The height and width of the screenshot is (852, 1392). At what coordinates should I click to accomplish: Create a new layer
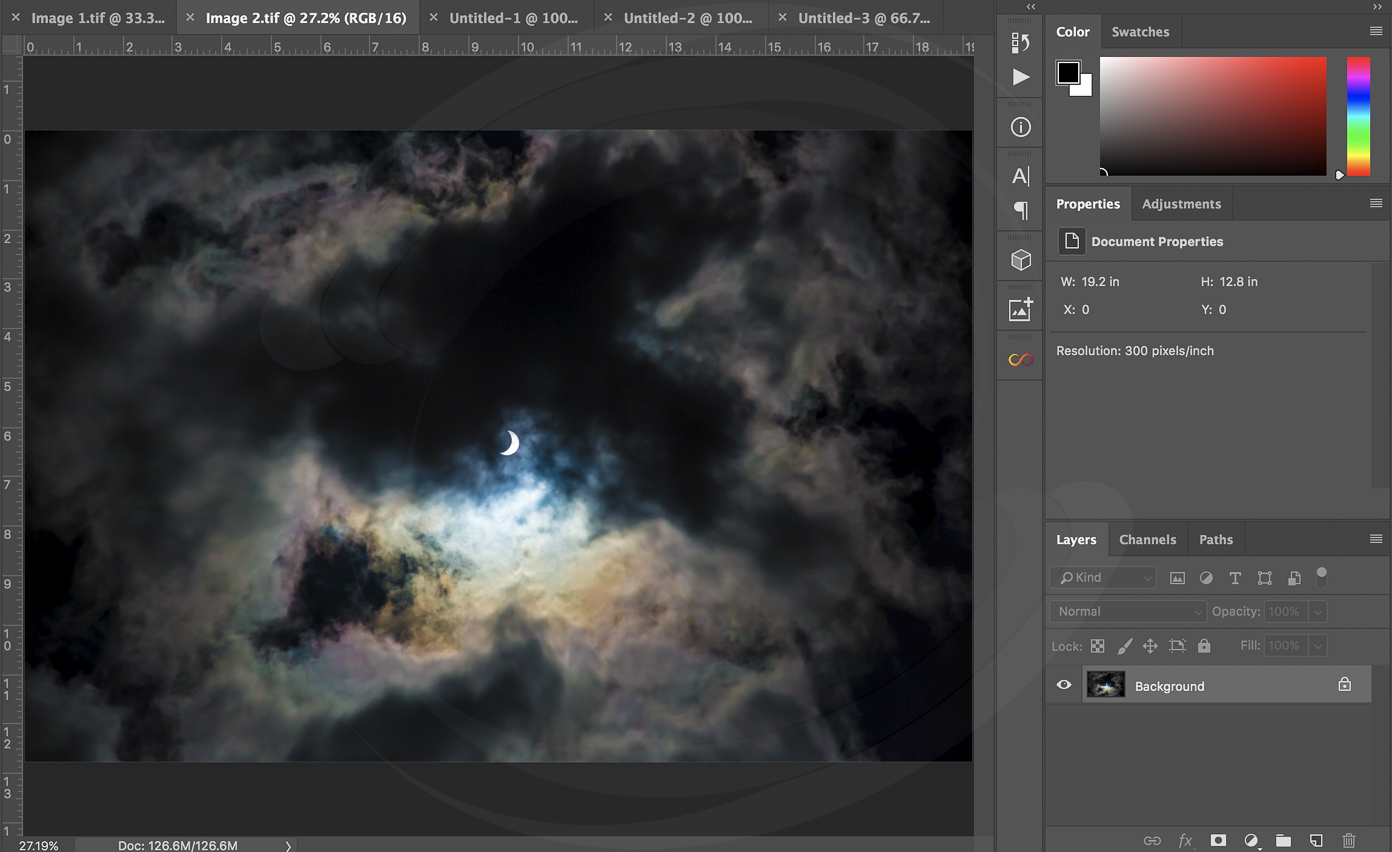(1316, 841)
